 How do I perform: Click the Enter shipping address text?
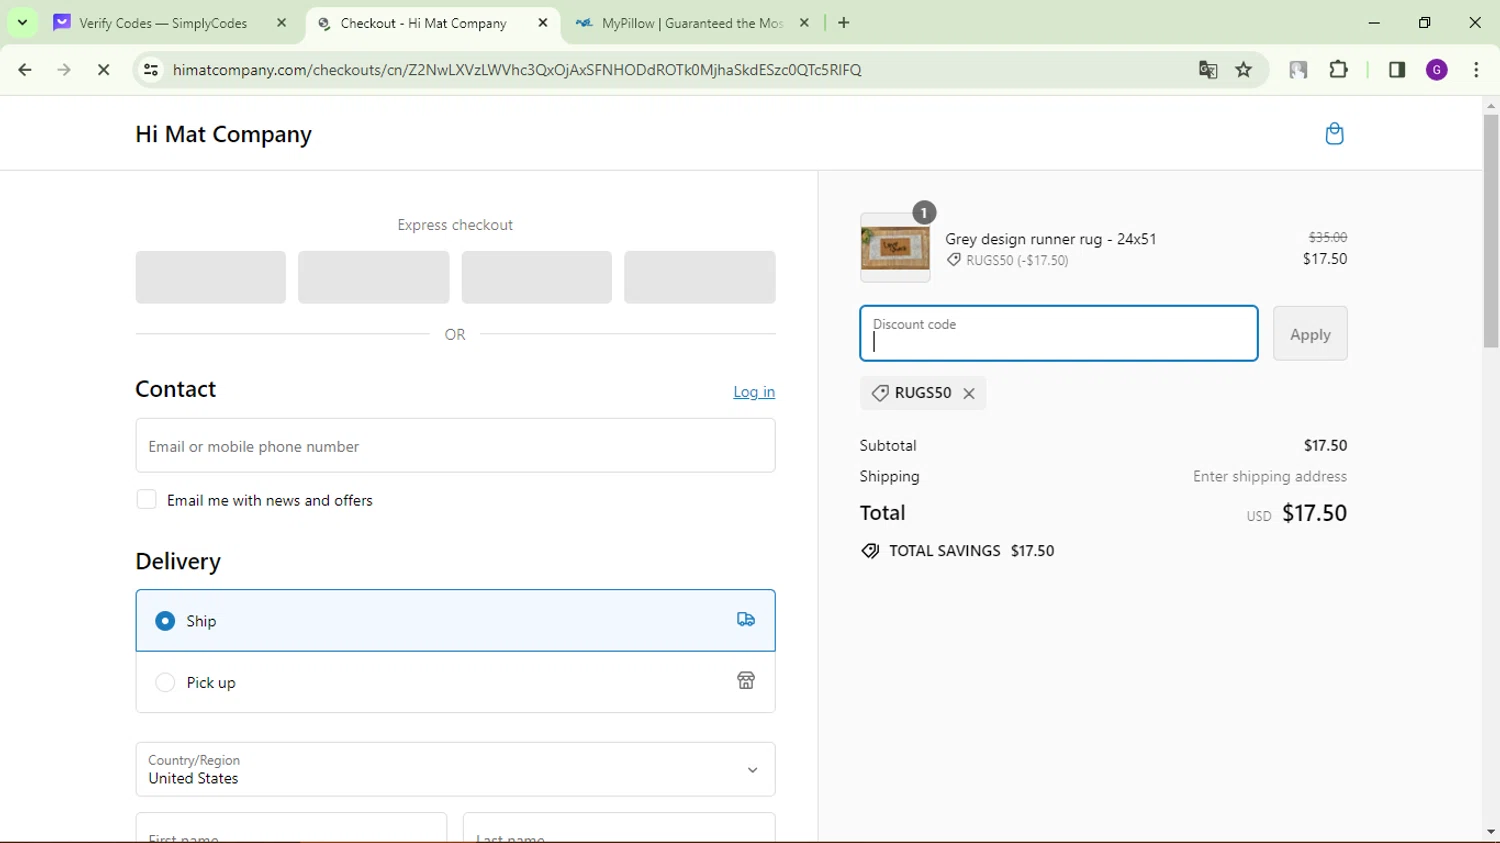1270,477
